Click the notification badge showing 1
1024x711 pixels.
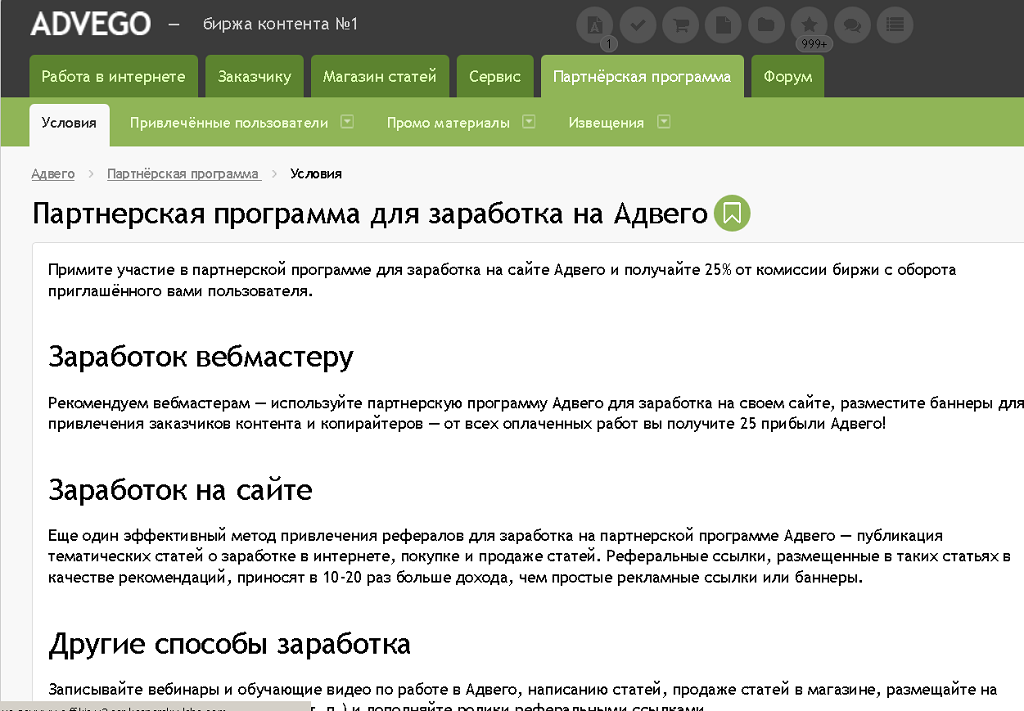(x=609, y=44)
